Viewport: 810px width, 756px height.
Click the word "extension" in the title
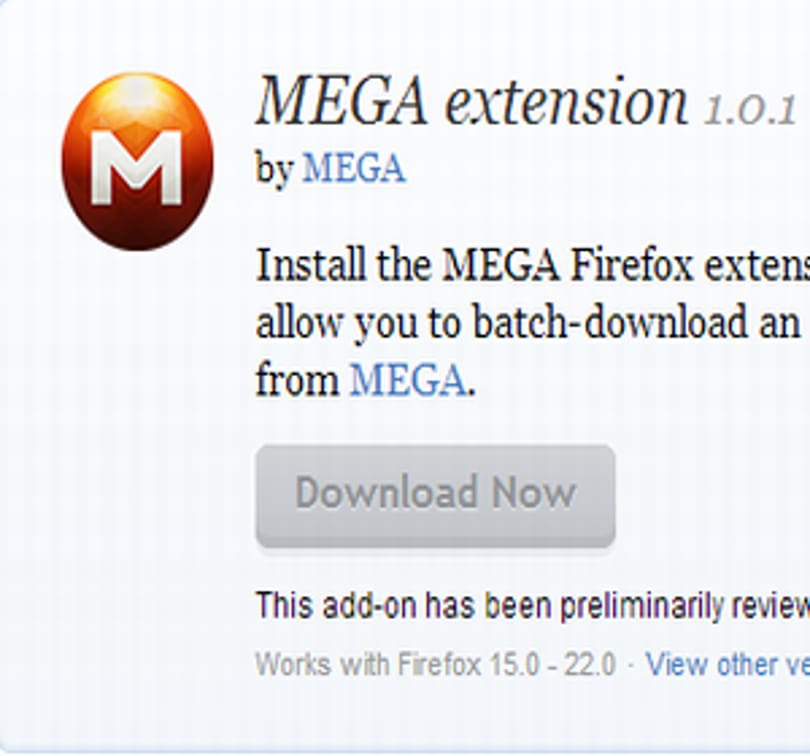(566, 101)
